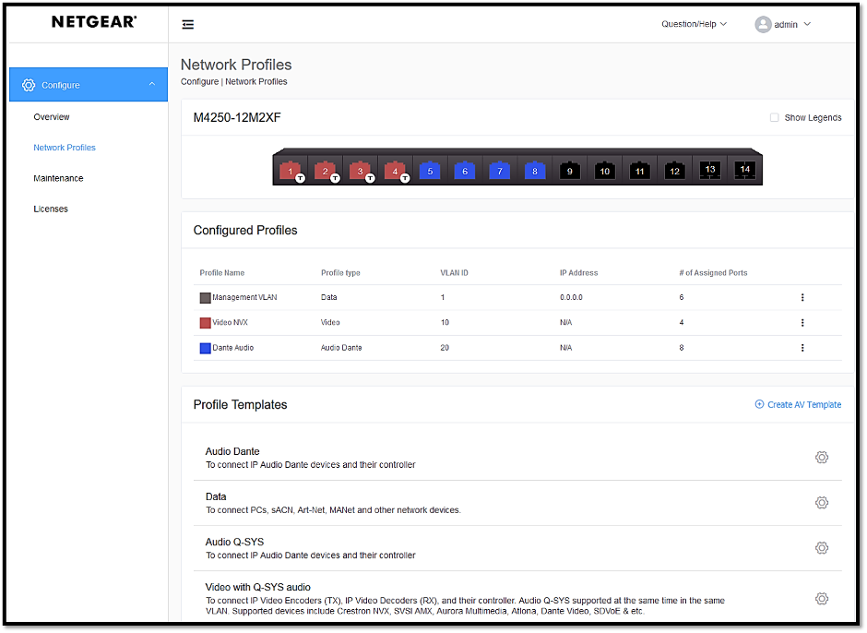Open Maintenance in sidebar
The width and height of the screenshot is (867, 633).
58,178
